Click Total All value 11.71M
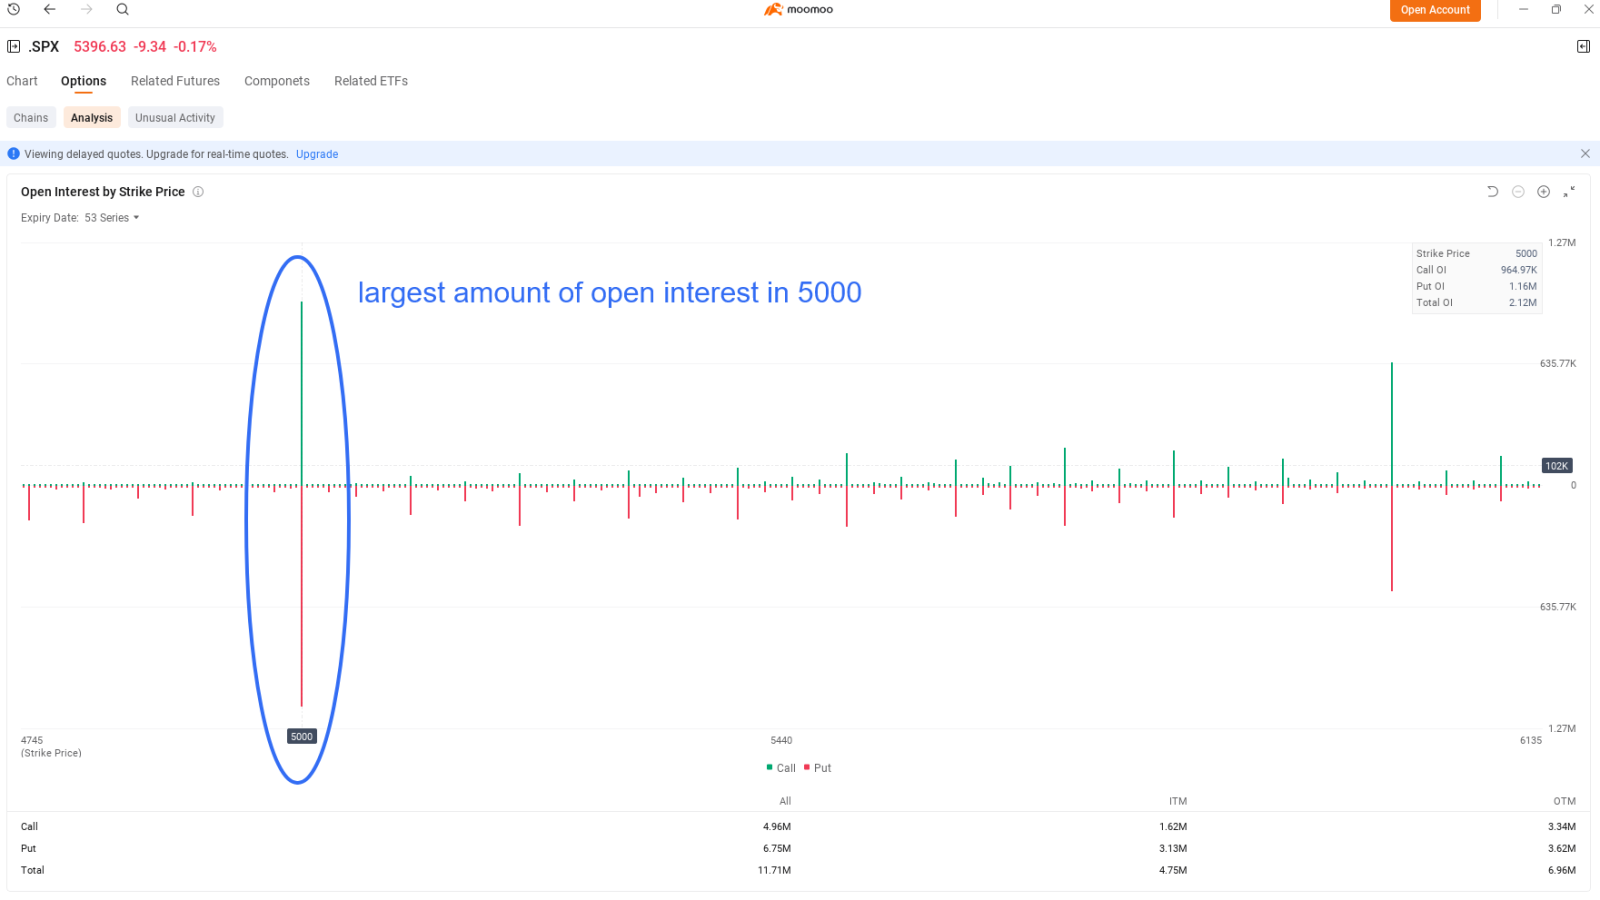 pos(774,871)
